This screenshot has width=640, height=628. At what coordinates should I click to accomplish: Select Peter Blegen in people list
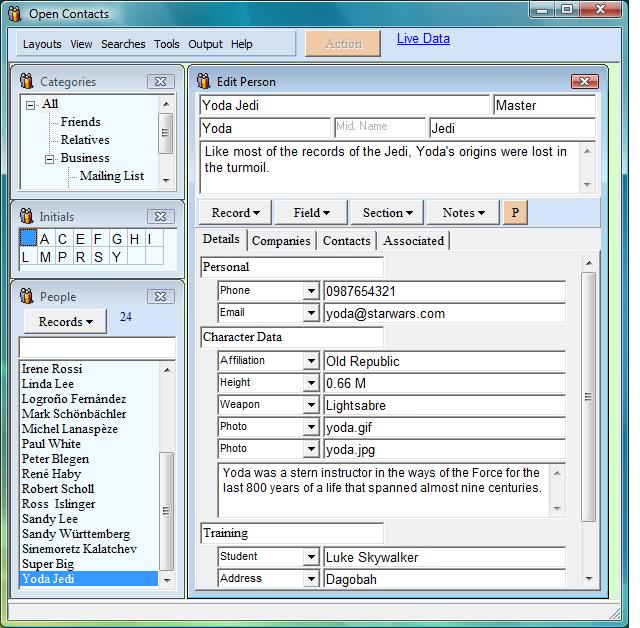click(89, 459)
